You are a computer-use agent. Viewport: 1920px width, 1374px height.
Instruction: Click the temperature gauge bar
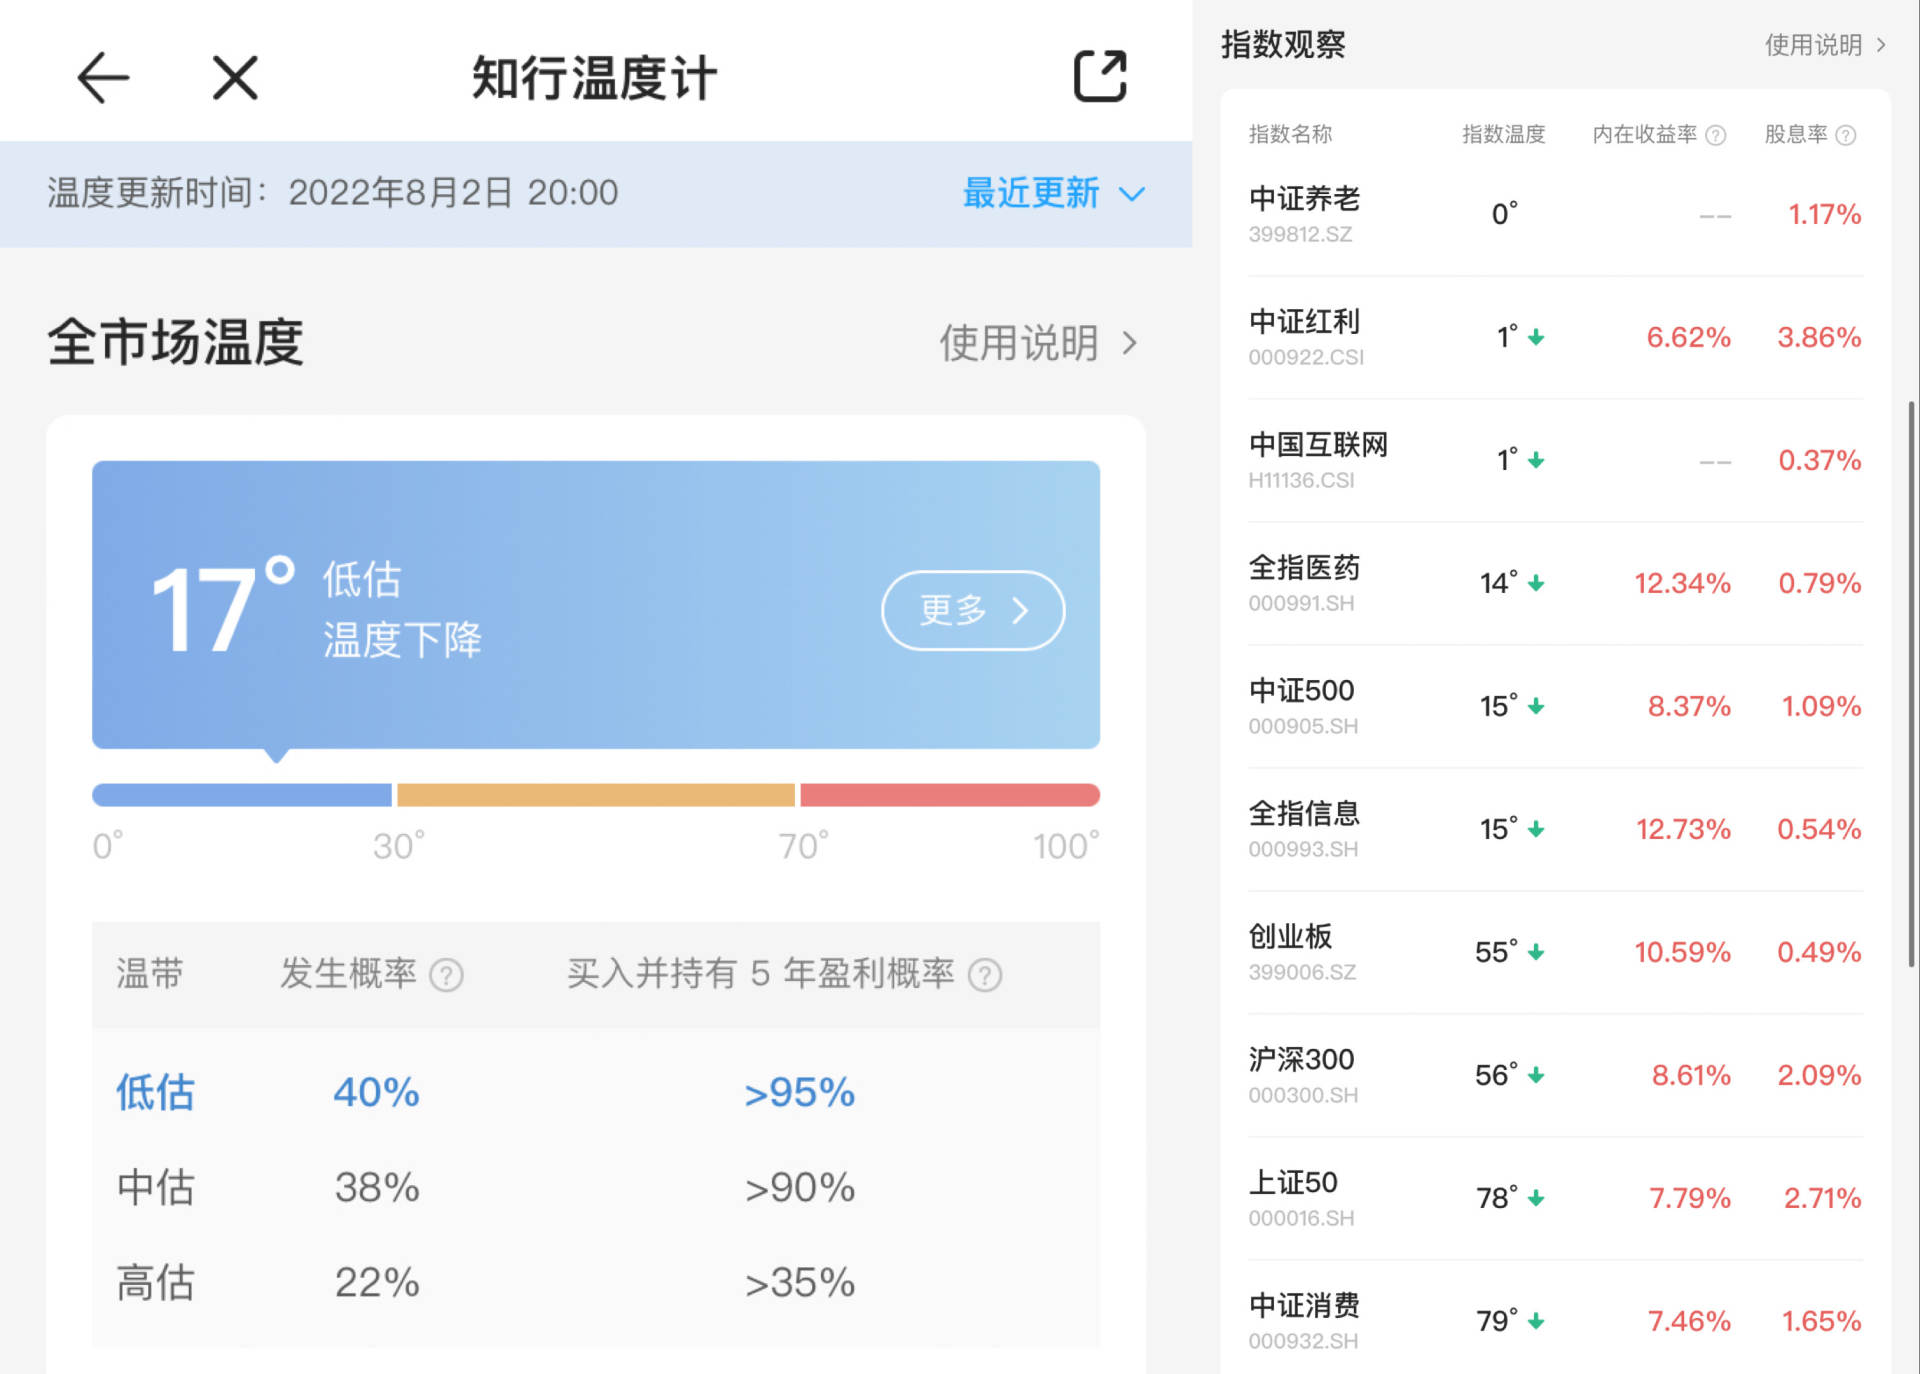coord(594,794)
